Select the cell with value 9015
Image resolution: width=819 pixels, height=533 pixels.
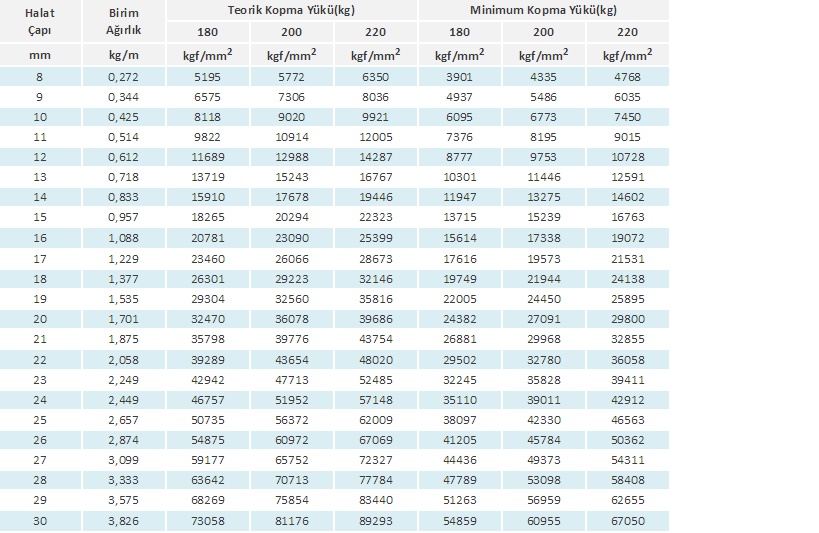tap(627, 137)
